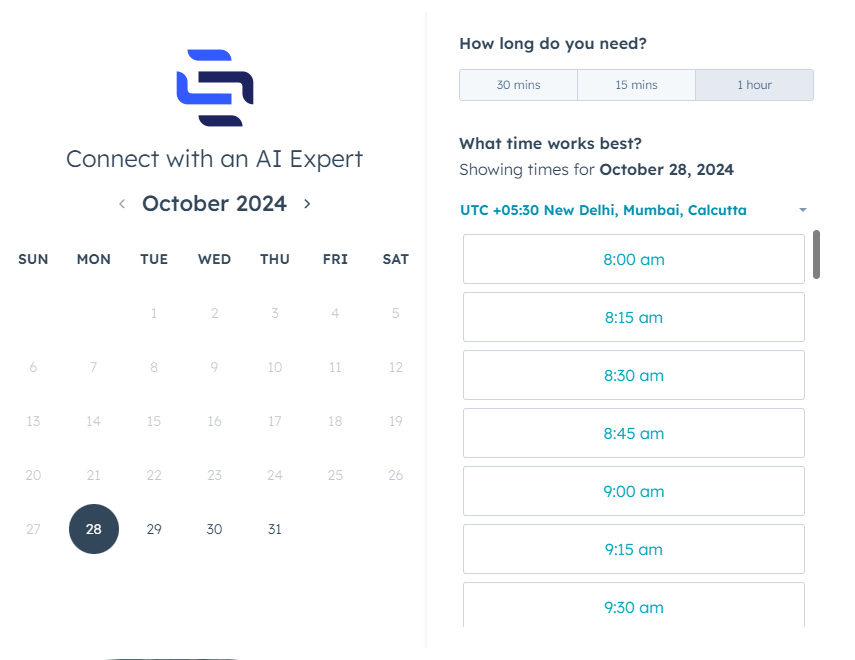Image resolution: width=855 pixels, height=660 pixels.
Task: Pick October 30 on the calendar
Action: coord(214,529)
